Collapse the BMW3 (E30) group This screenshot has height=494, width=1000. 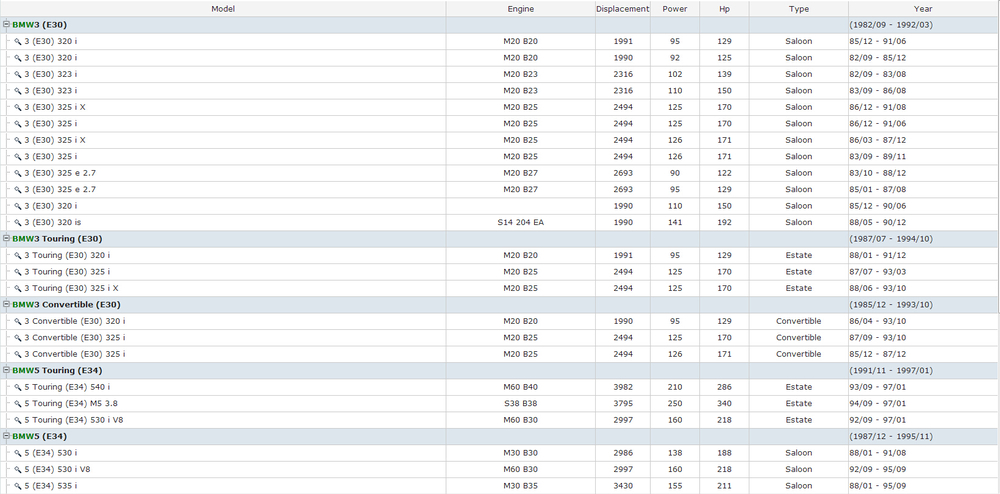(x=7, y=25)
